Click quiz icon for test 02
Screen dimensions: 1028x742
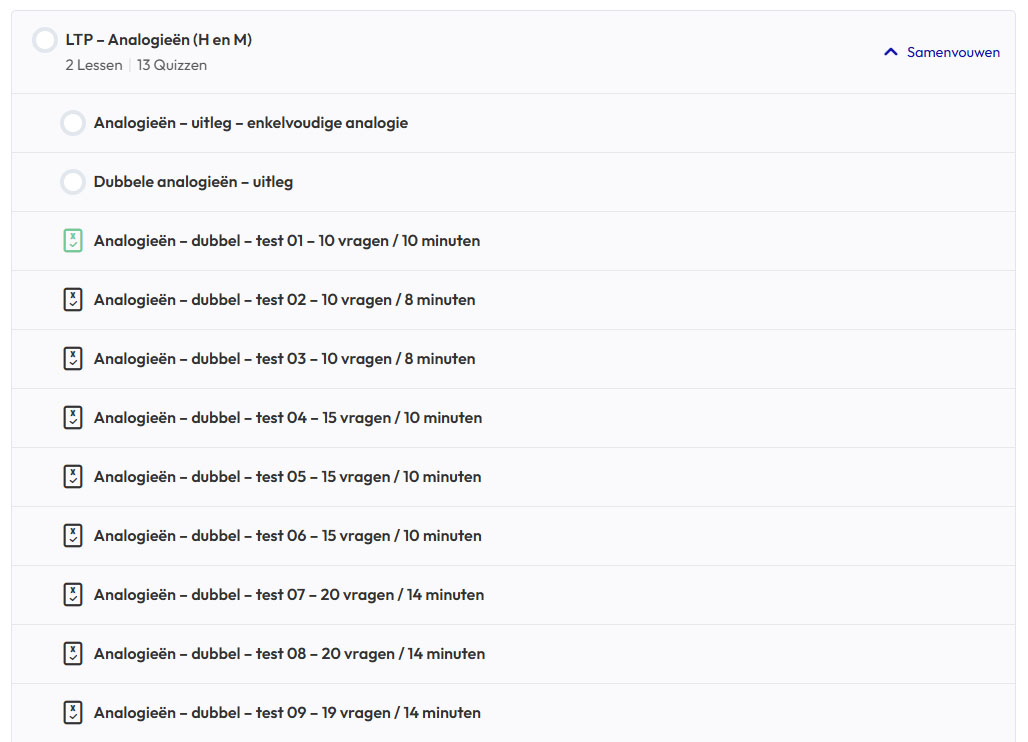tap(72, 300)
